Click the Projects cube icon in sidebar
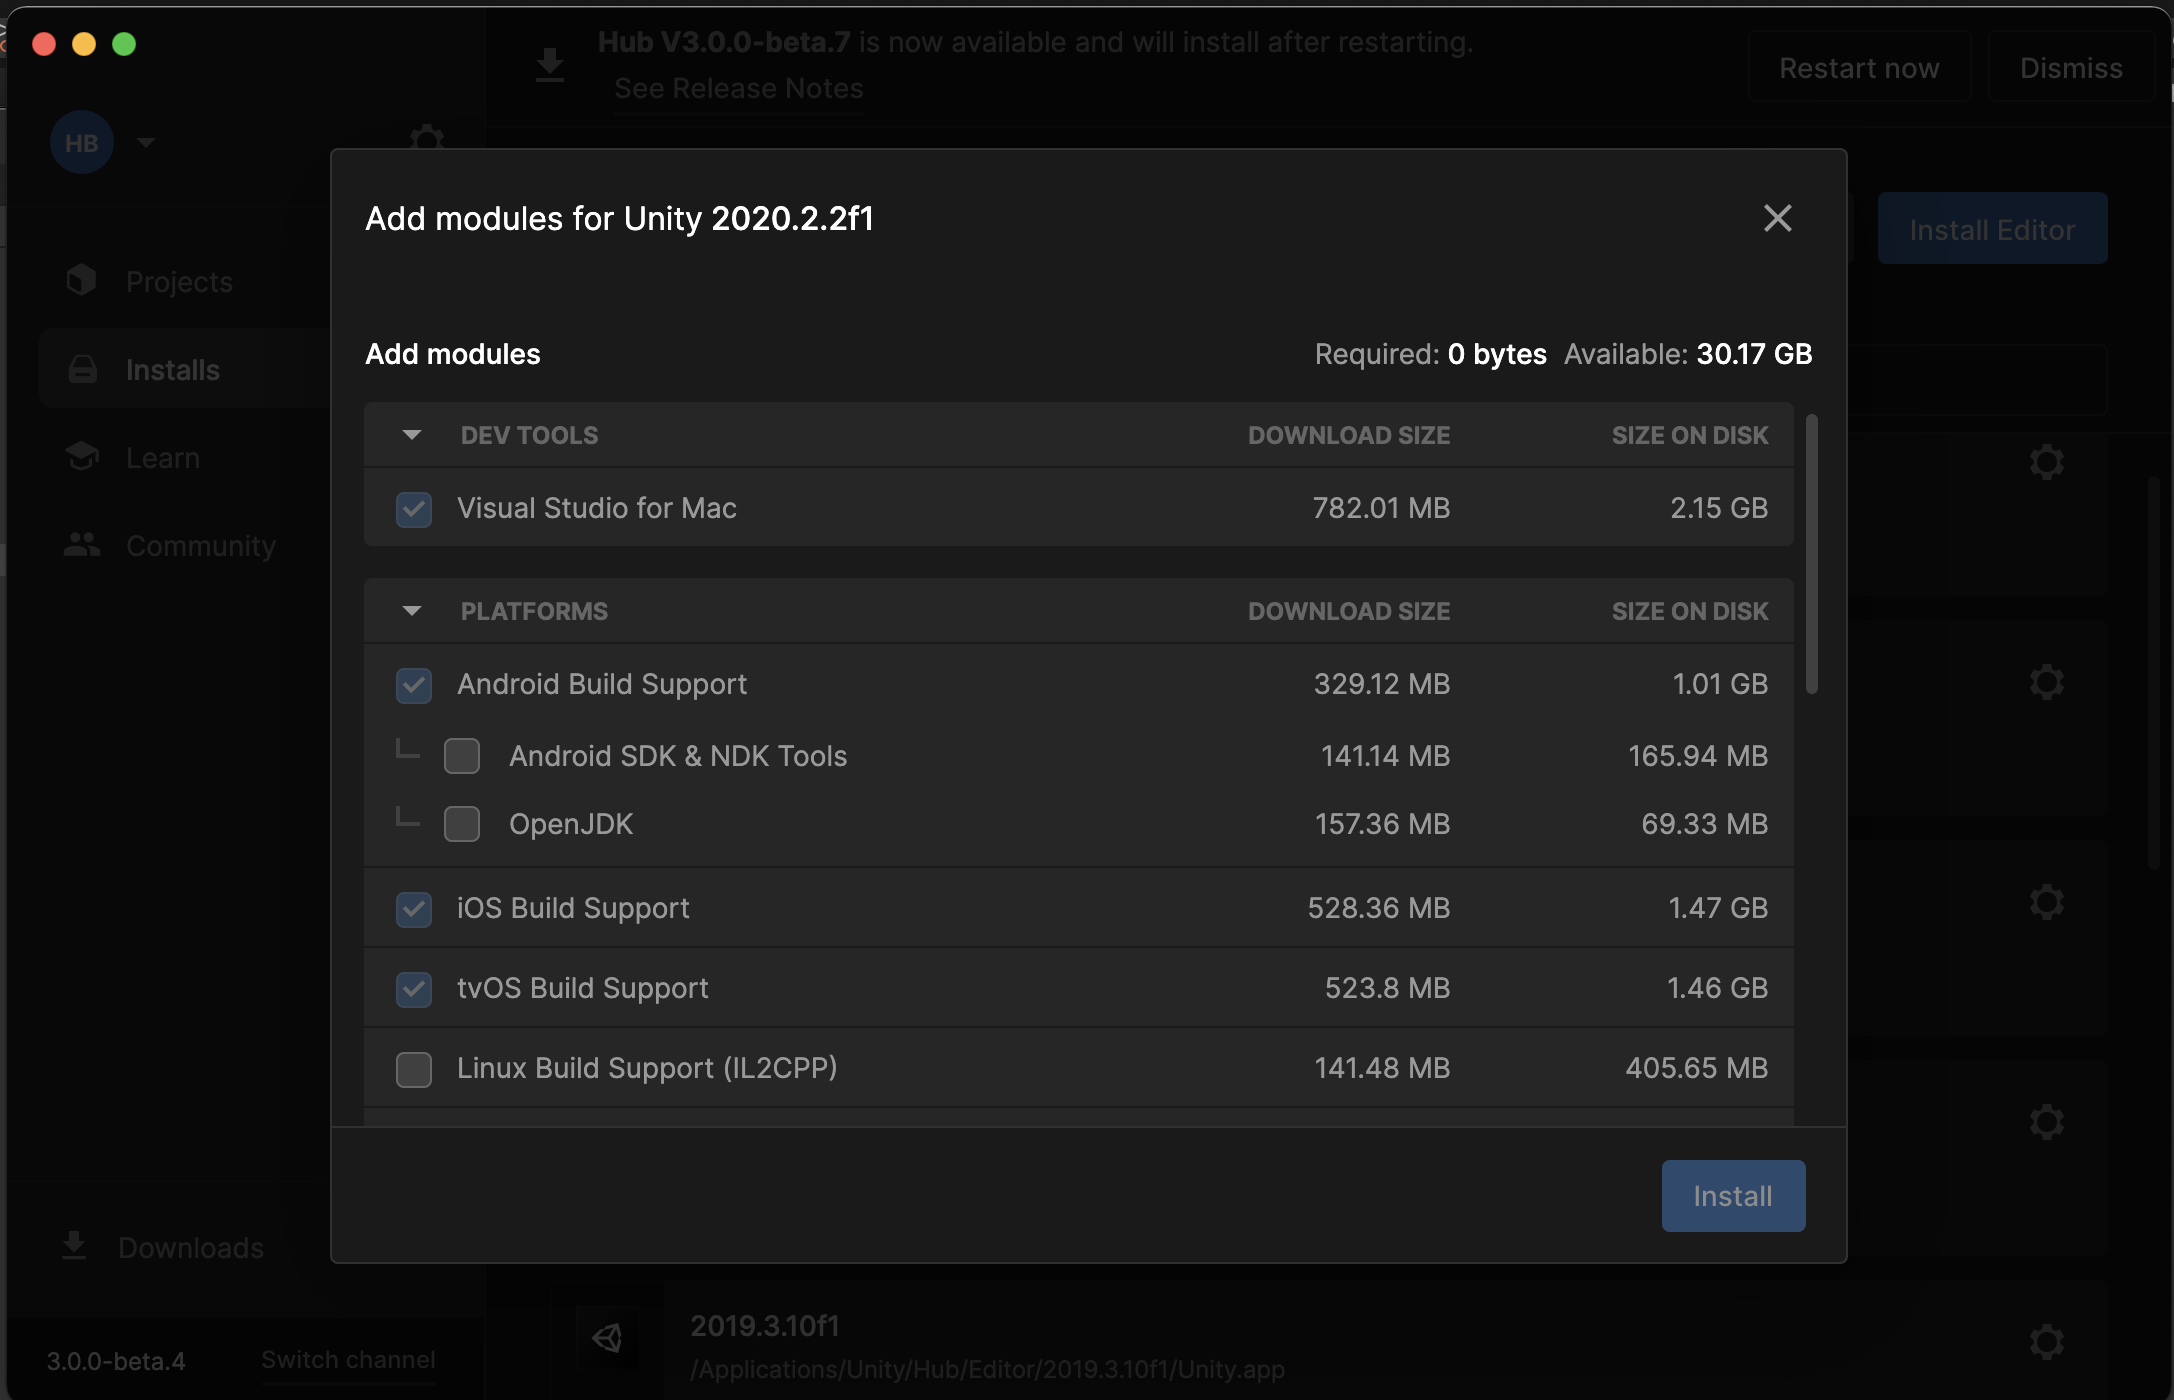Screen dimensions: 2174x1400 tap(81, 281)
